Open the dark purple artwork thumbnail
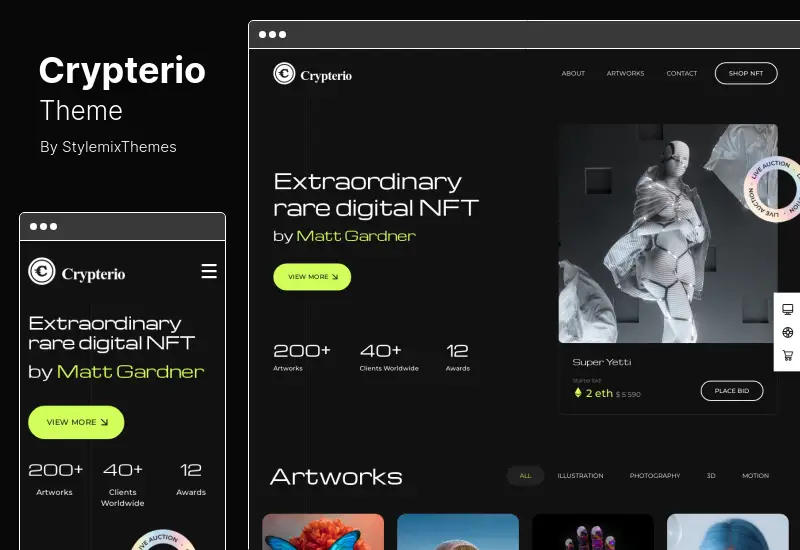The image size is (800, 550). [x=593, y=532]
